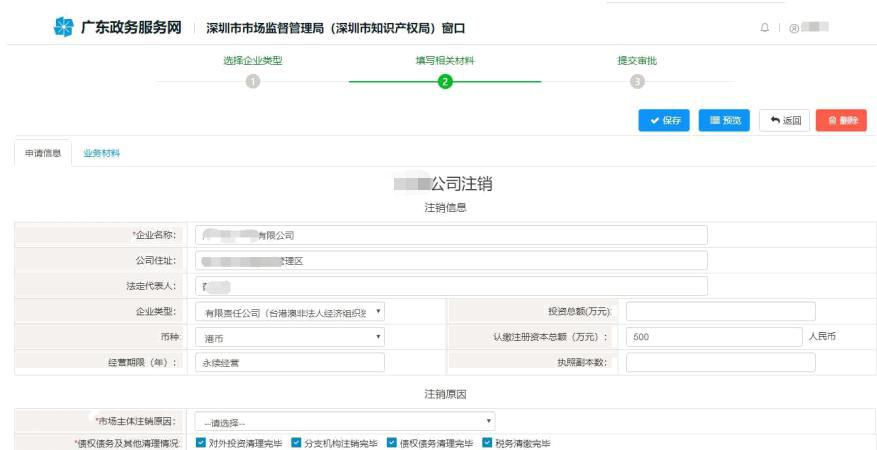This screenshot has height=450, width=877.
Task: Uncheck 对外投资清理完毕 checkbox
Action: point(201,443)
